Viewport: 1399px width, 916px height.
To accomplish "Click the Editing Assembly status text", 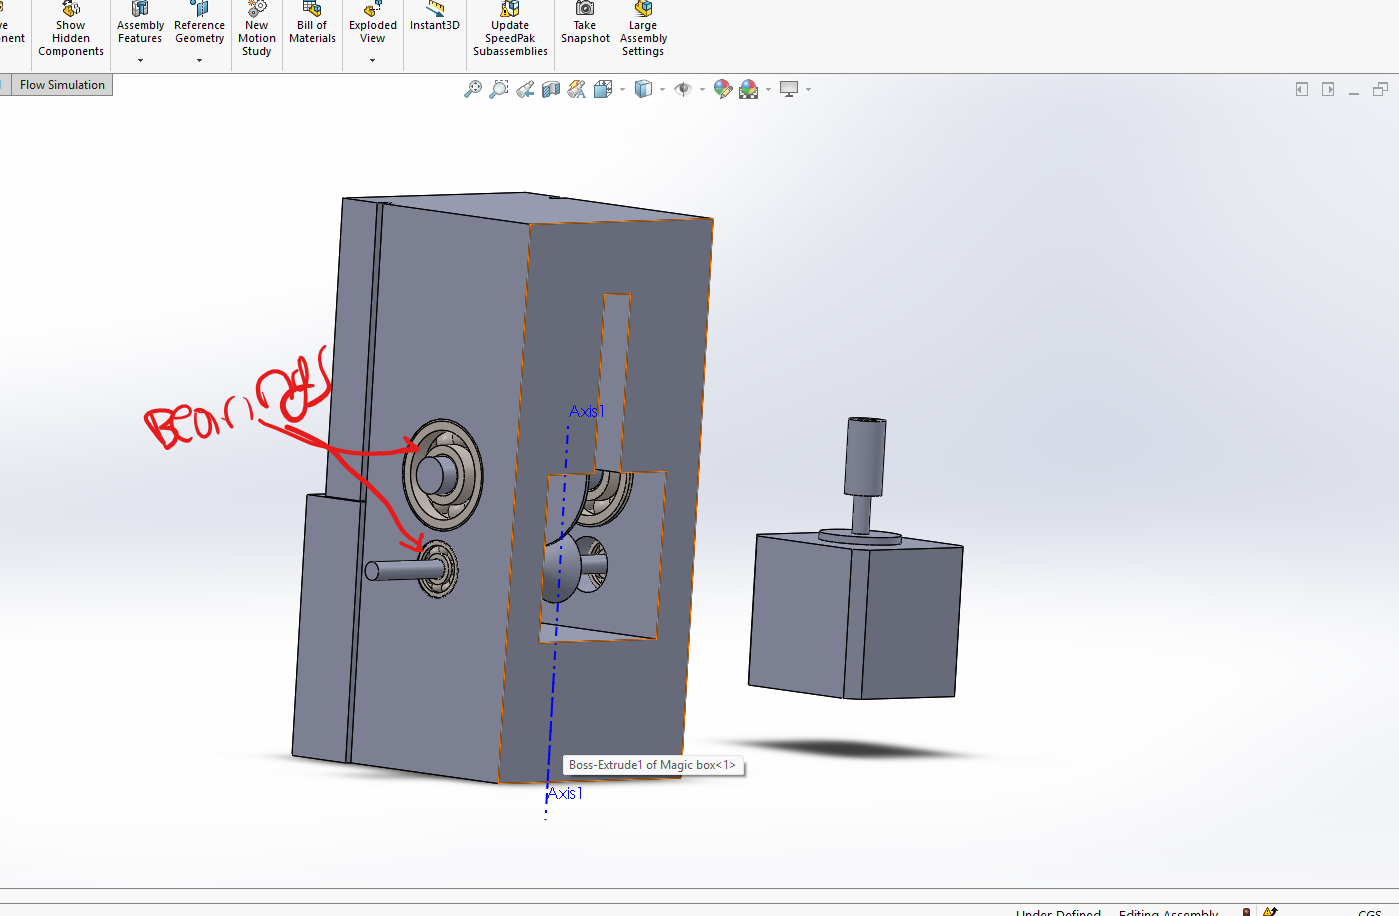I will (1169, 911).
